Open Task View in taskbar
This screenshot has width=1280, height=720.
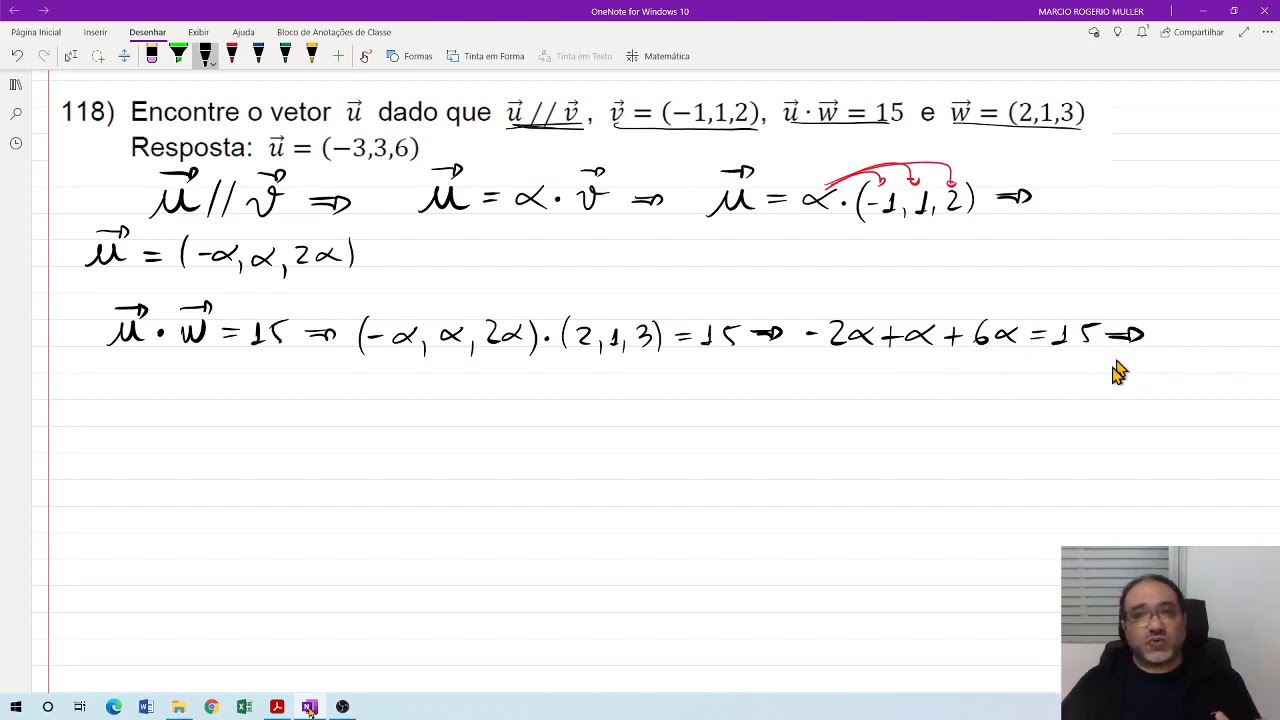click(x=80, y=707)
